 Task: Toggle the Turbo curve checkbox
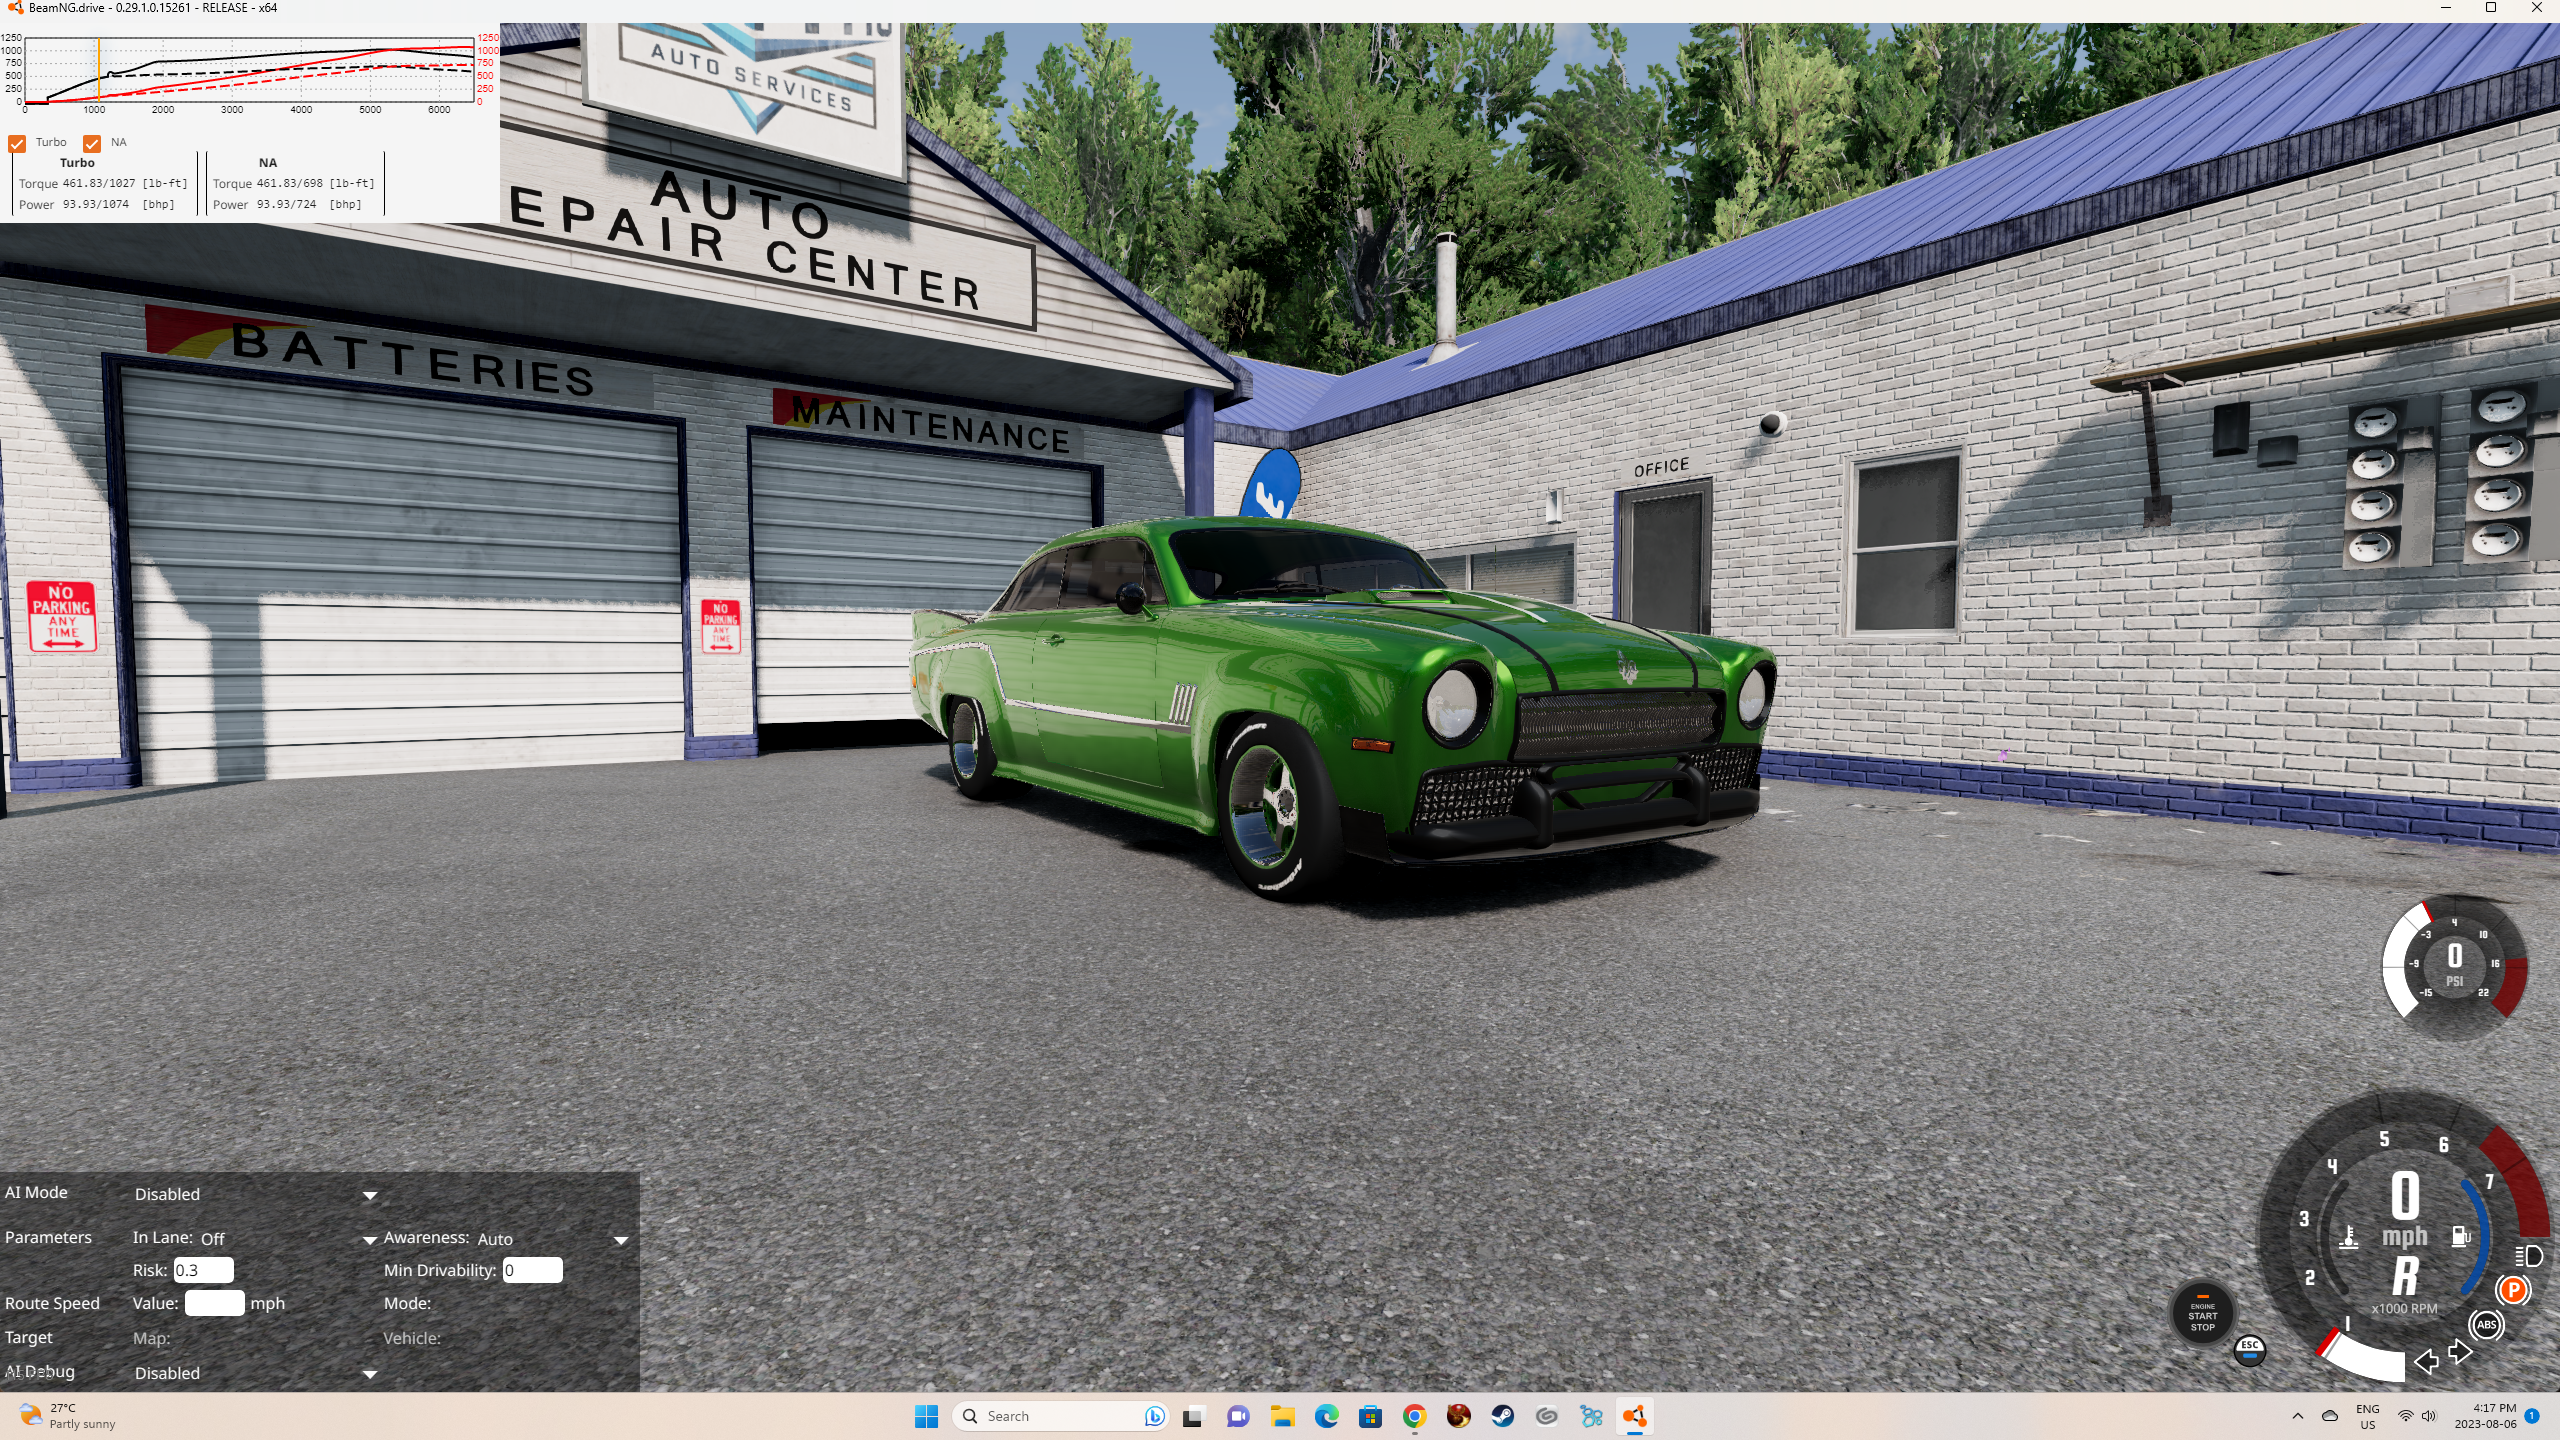coord(17,143)
